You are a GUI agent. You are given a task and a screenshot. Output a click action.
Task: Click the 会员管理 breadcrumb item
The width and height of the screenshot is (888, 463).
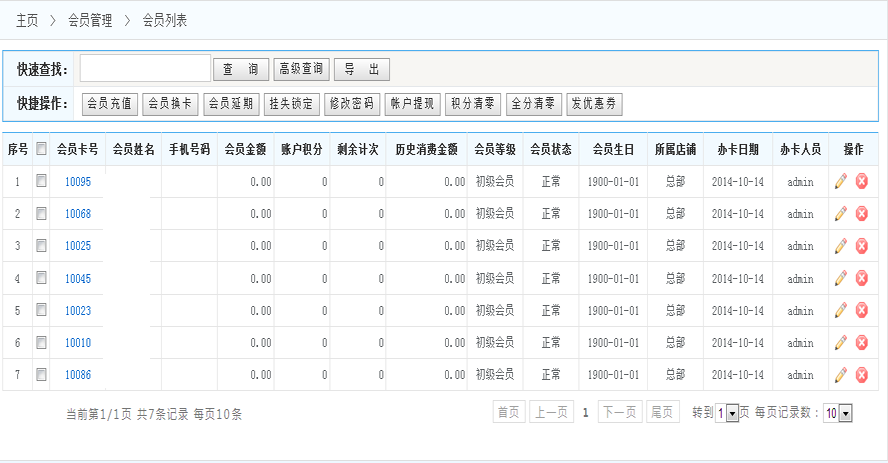tap(90, 20)
